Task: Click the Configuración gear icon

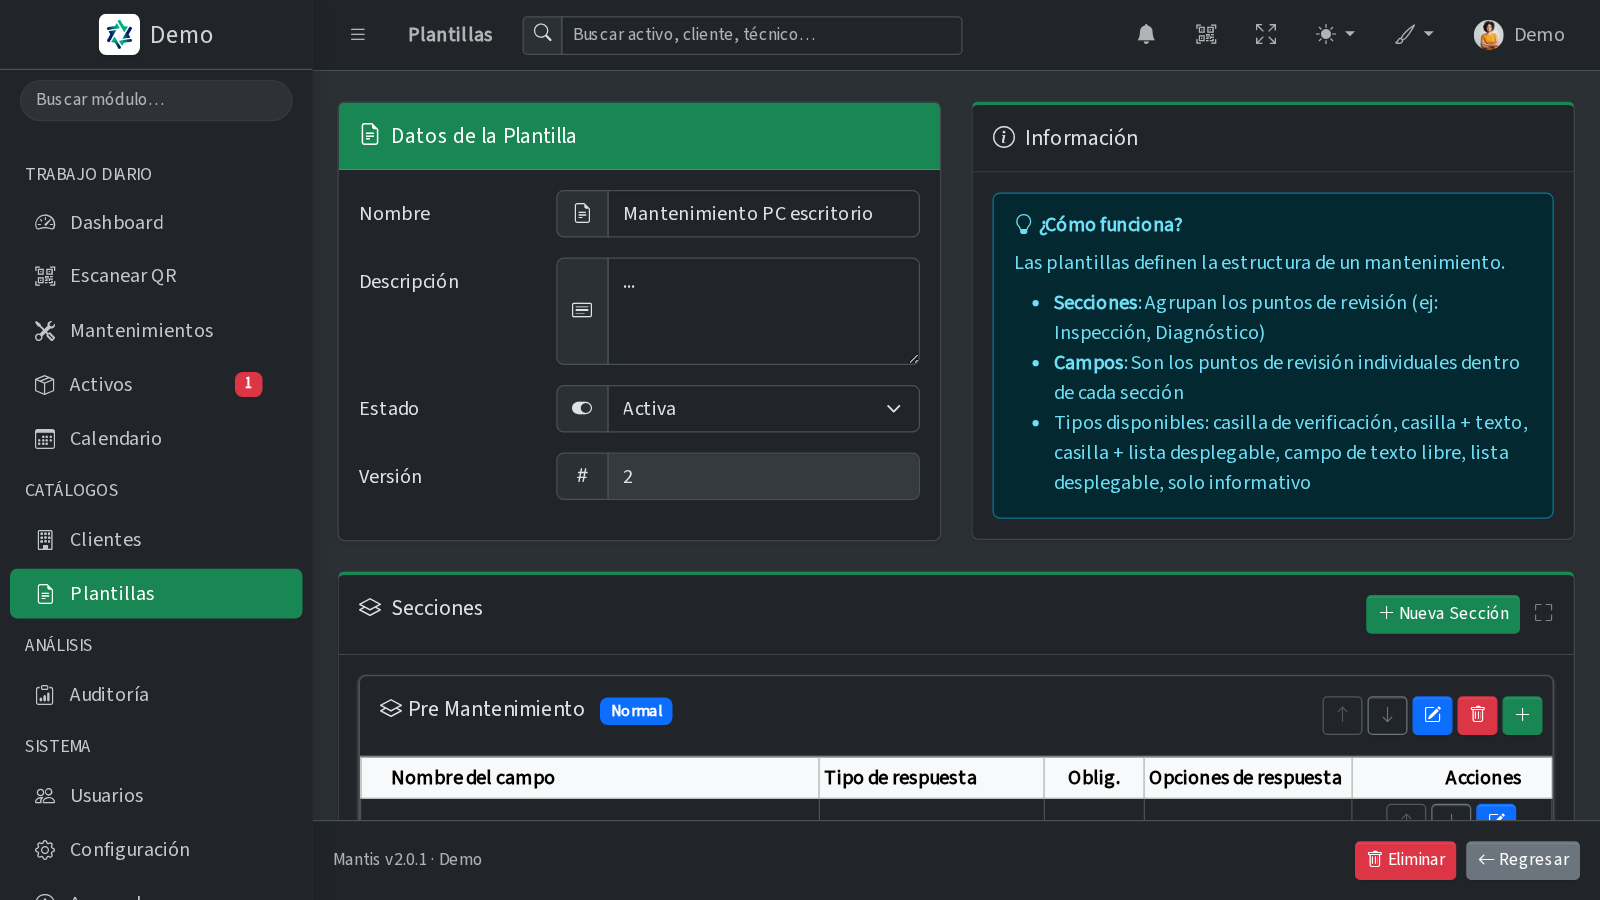Action: click(x=45, y=849)
